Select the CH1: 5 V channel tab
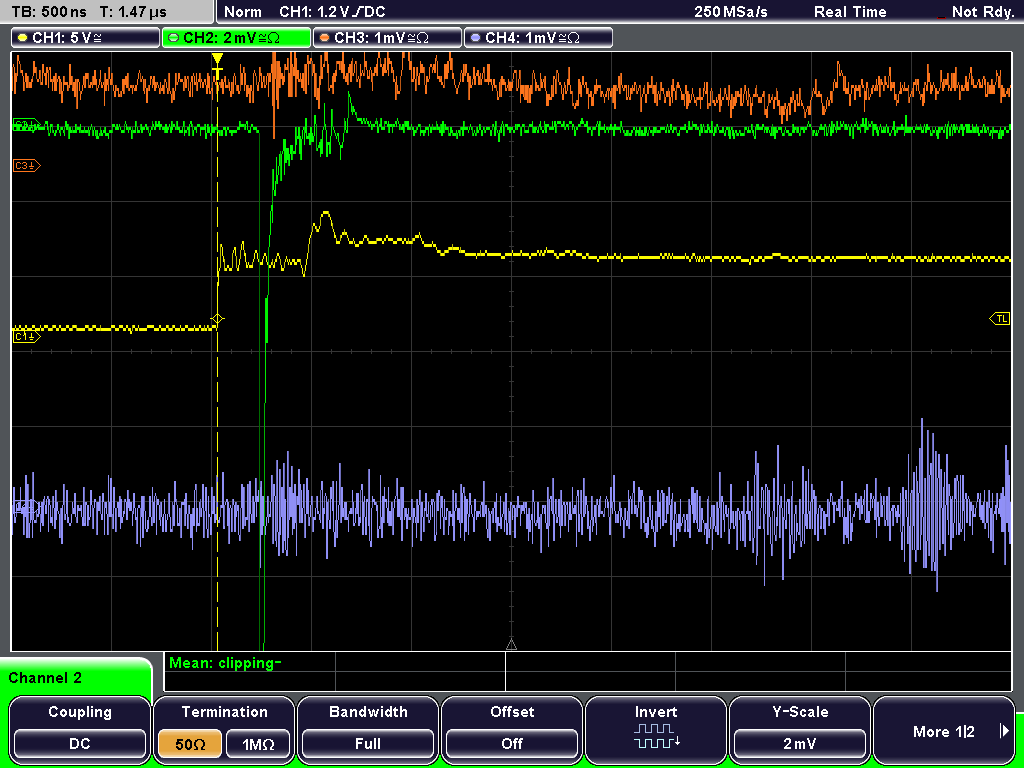Image resolution: width=1024 pixels, height=768 pixels. [86, 38]
